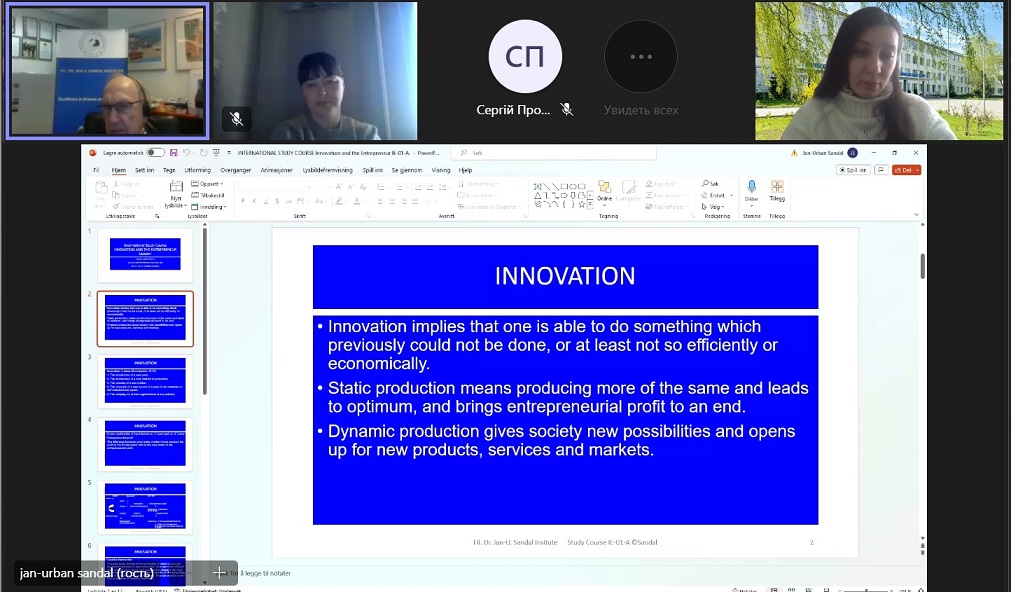Click the main slide vertical scrollbar handle
1011x592 pixels.
tap(923, 266)
